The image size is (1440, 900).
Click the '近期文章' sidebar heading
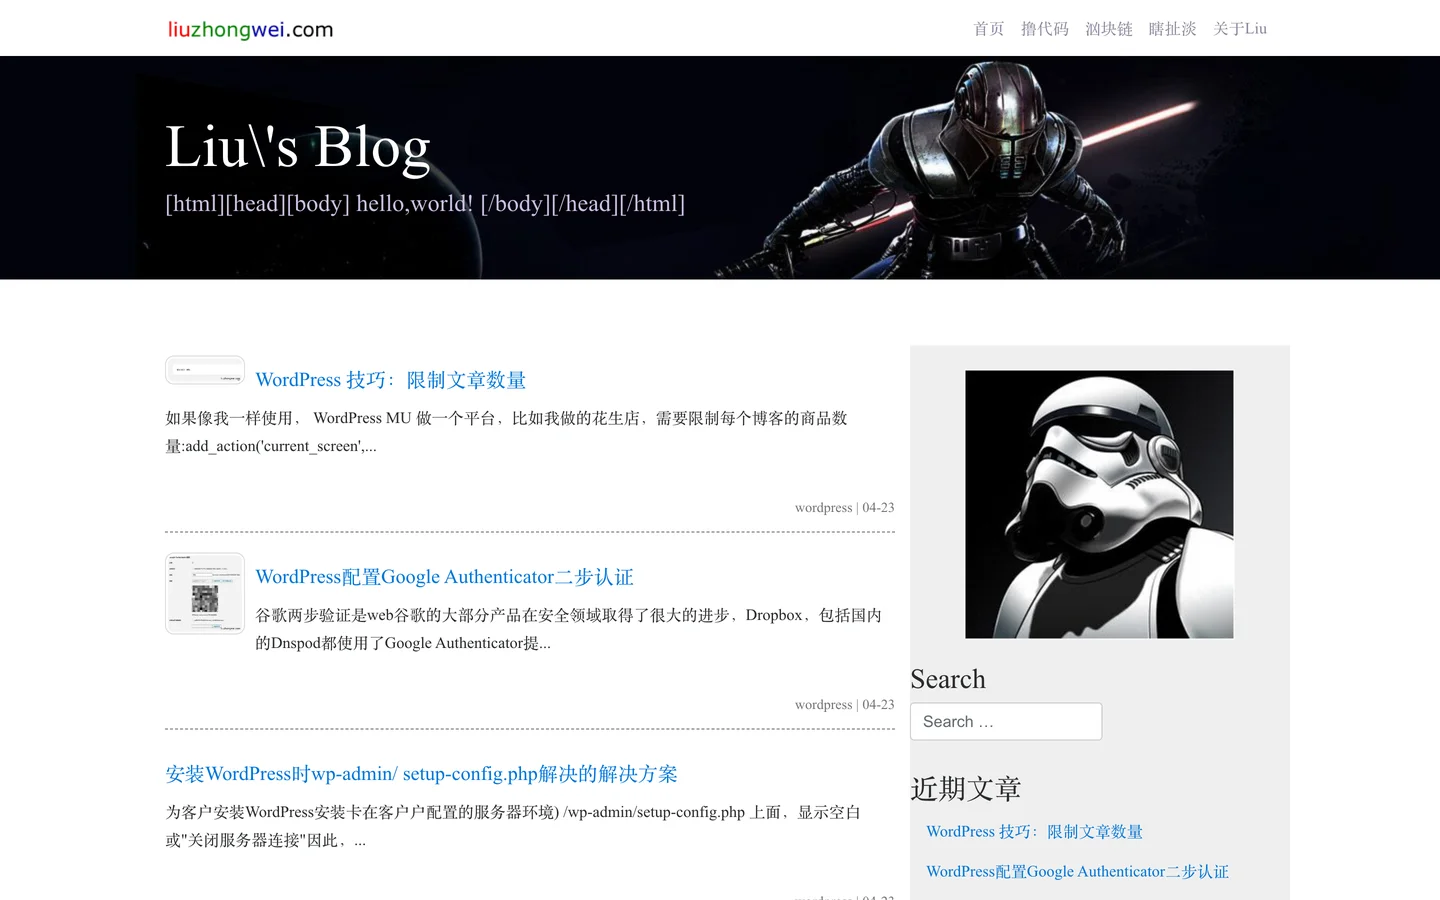[x=966, y=789]
